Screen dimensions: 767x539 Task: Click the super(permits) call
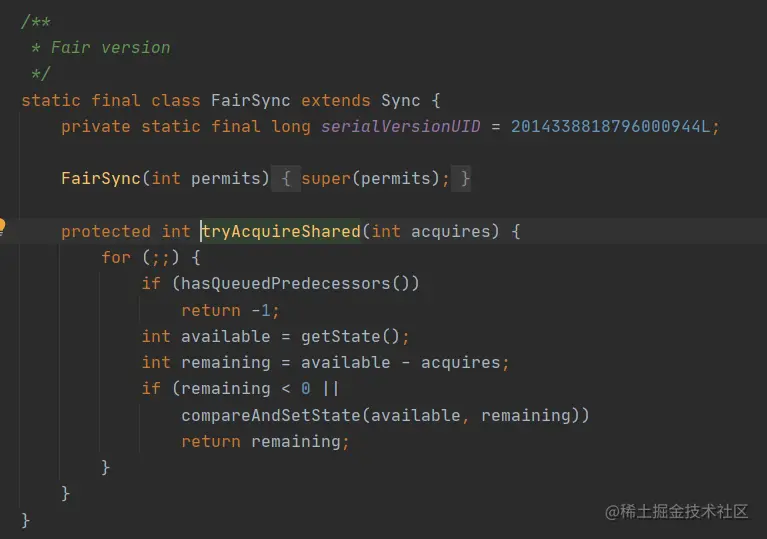370,179
